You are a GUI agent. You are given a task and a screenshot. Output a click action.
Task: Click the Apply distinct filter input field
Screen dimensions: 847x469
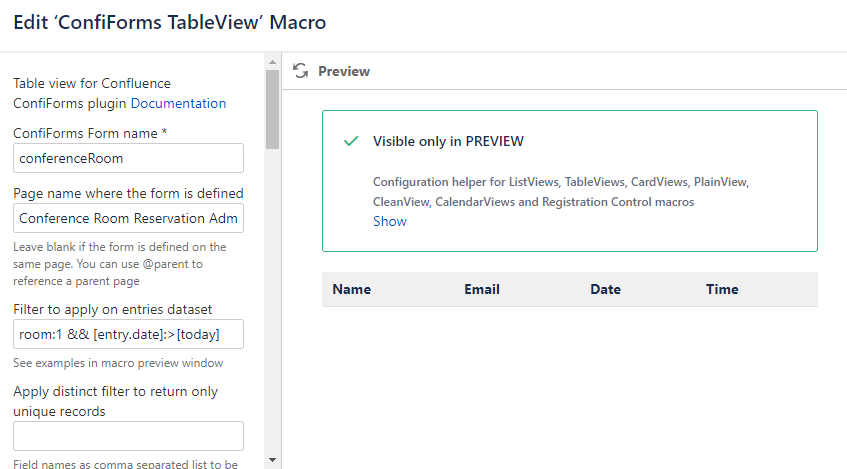click(x=129, y=436)
